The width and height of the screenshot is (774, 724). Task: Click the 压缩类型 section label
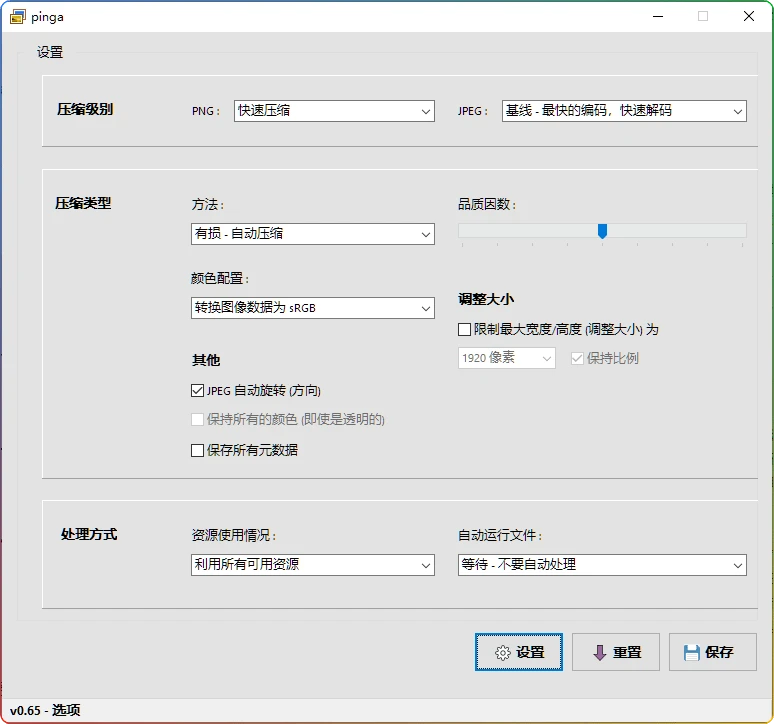83,203
